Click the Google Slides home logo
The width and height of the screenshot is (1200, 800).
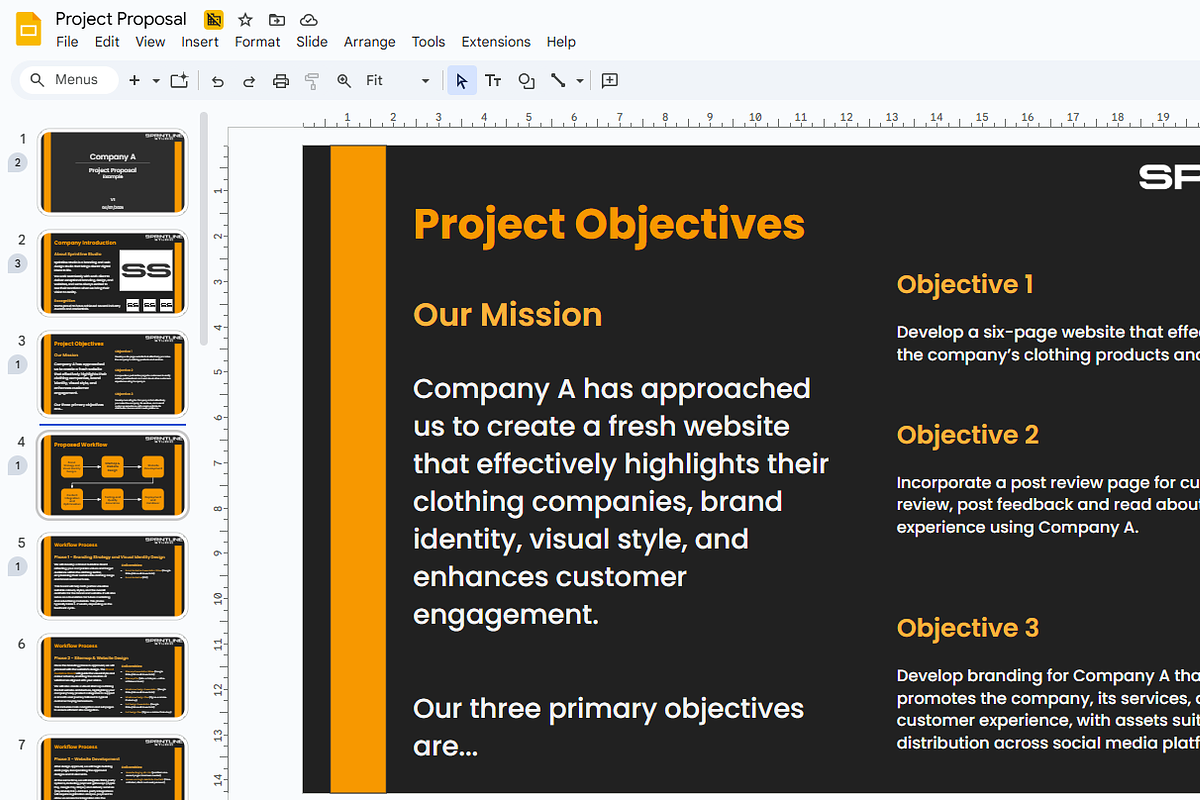28,29
